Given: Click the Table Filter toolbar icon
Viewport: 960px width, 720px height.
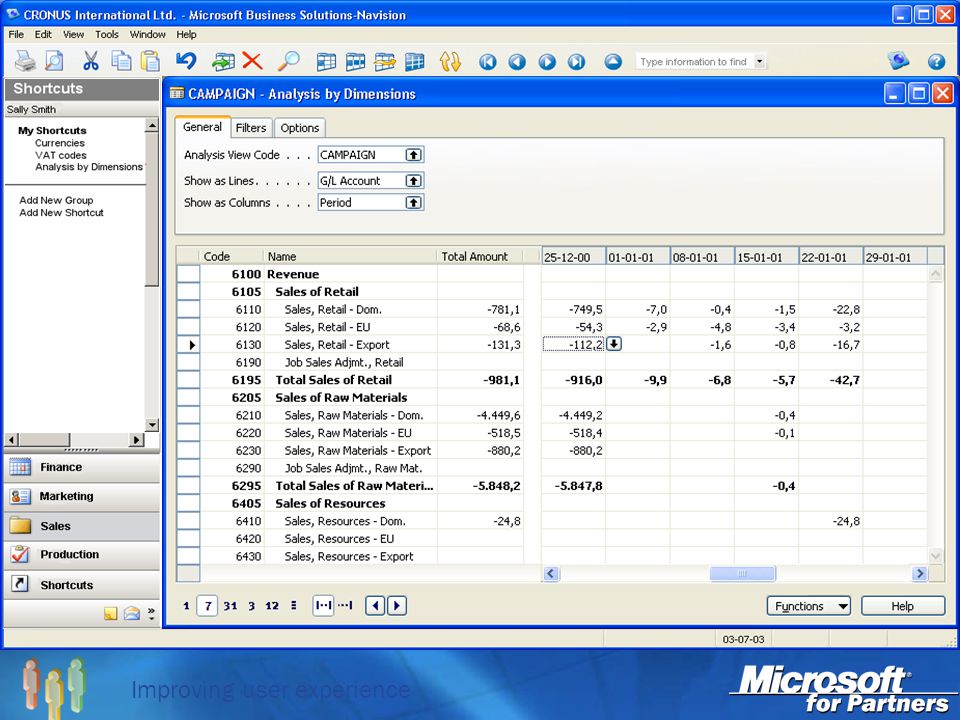Looking at the screenshot, I should pyautogui.click(x=356, y=62).
